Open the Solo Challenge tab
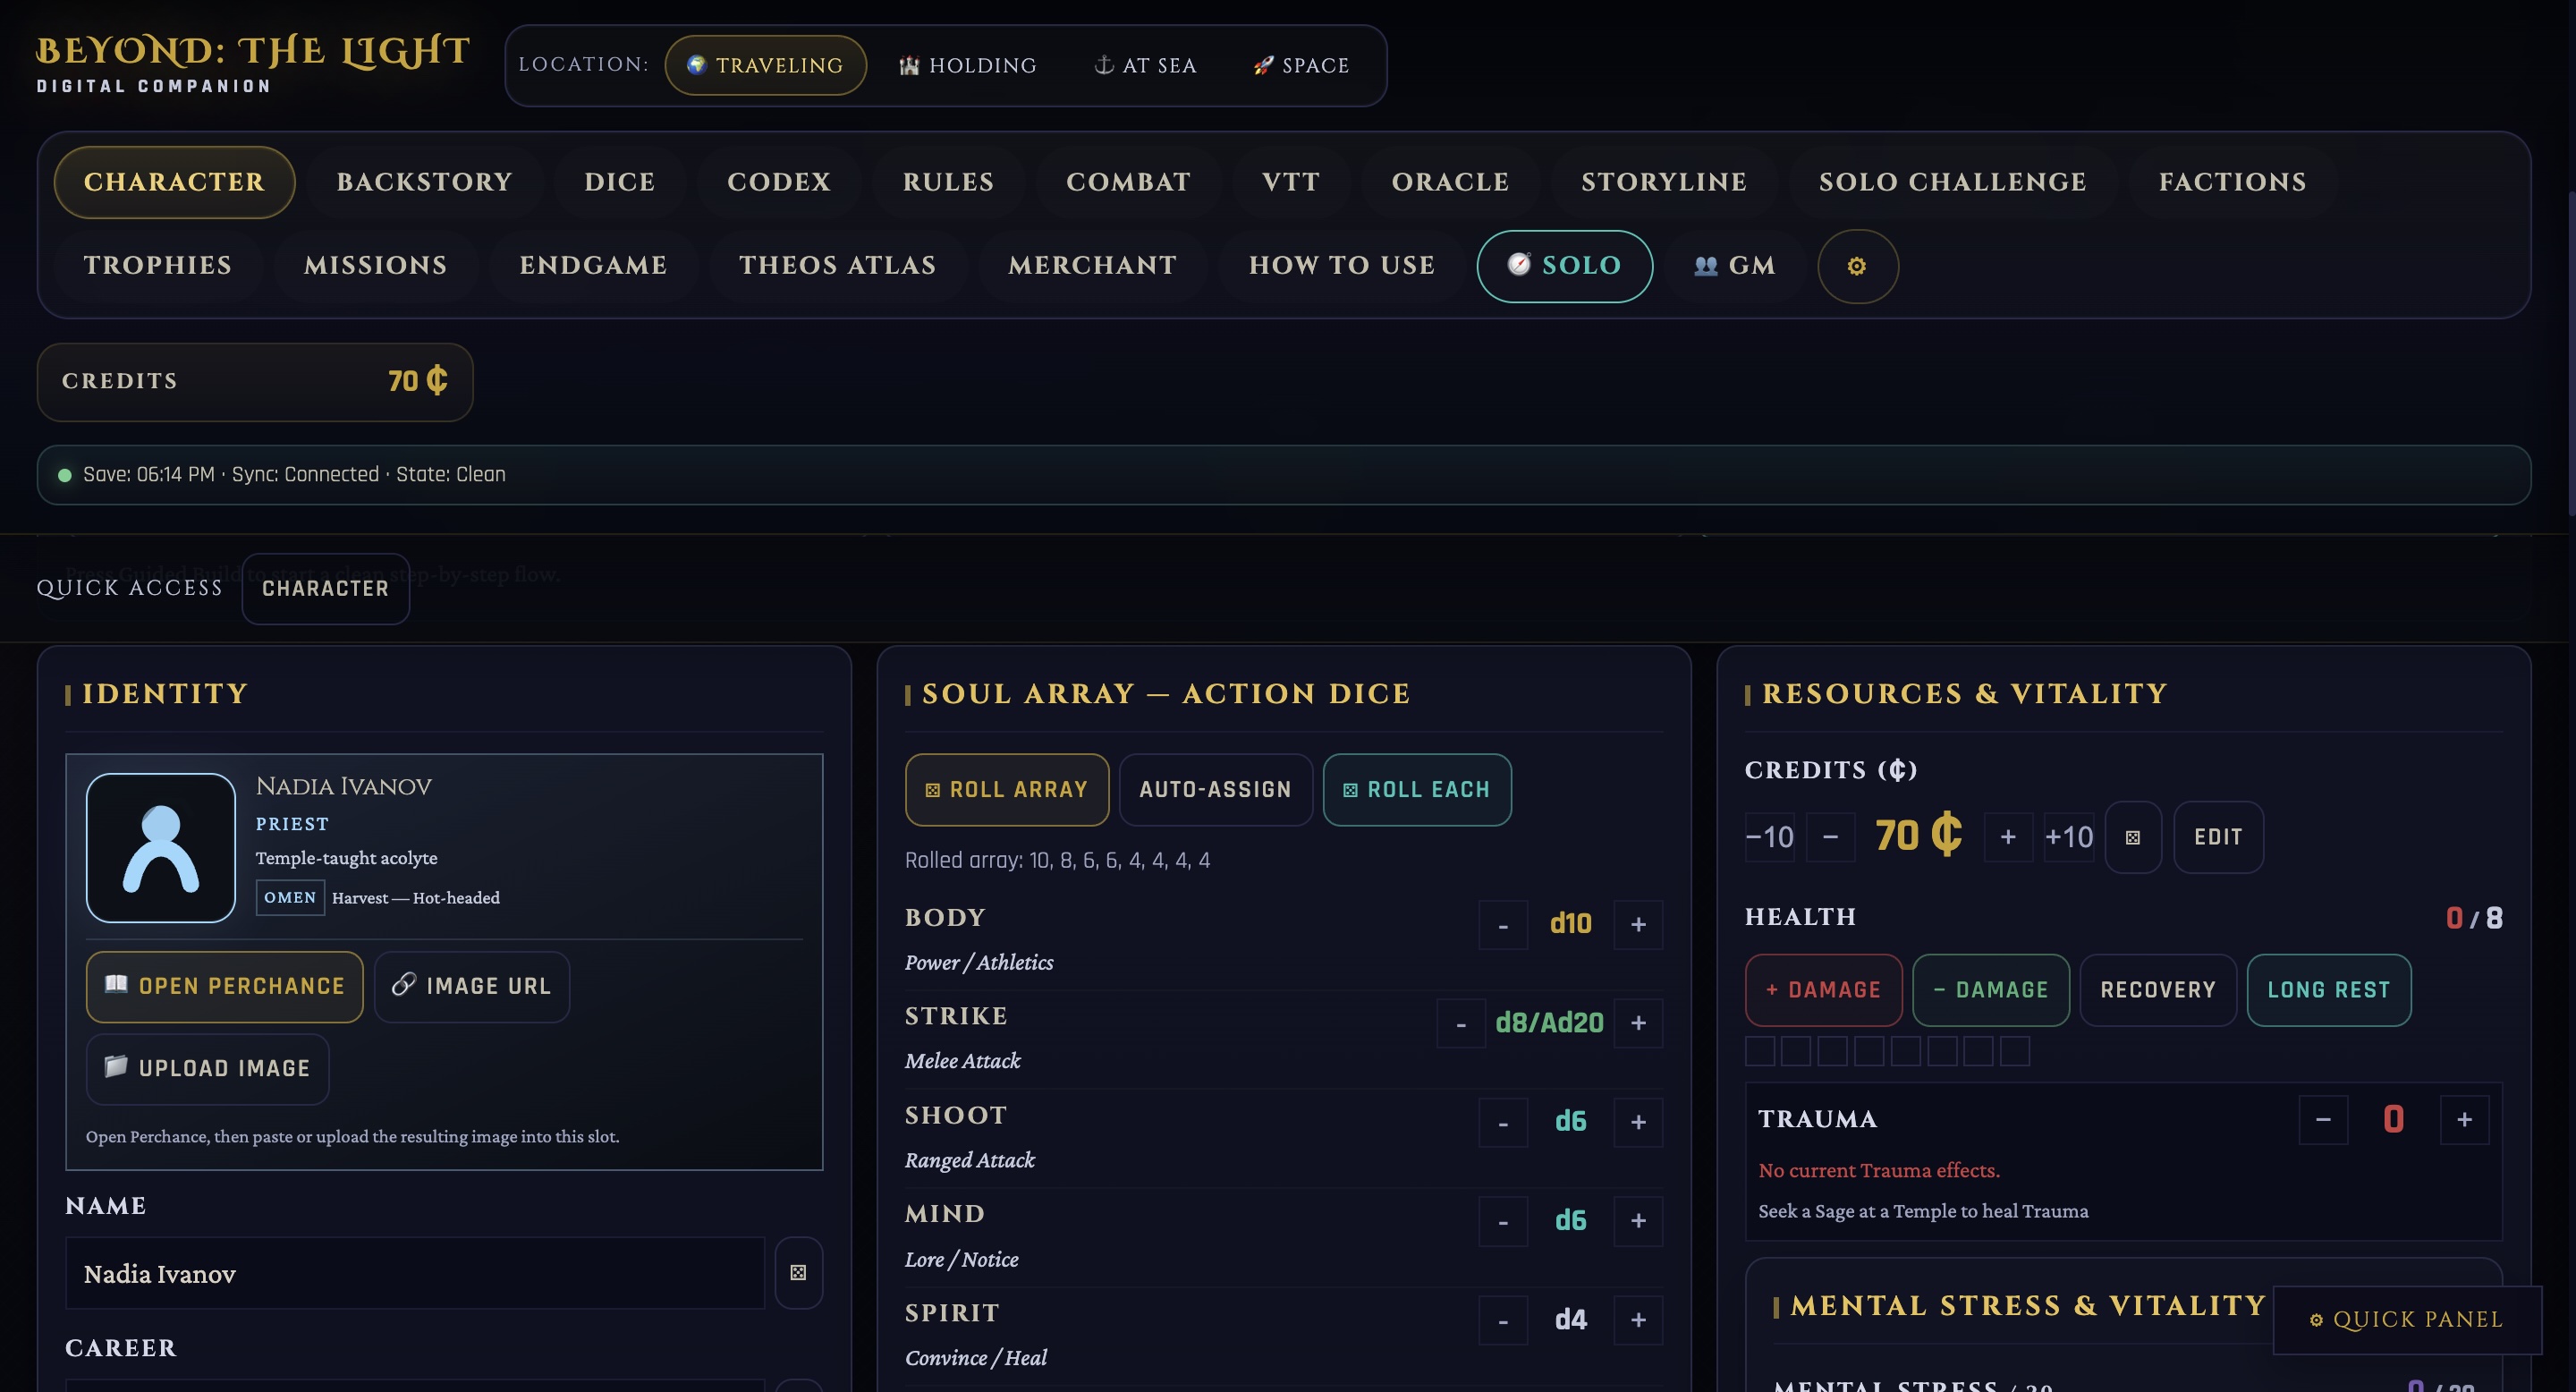The image size is (2576, 1392). click(x=1953, y=182)
